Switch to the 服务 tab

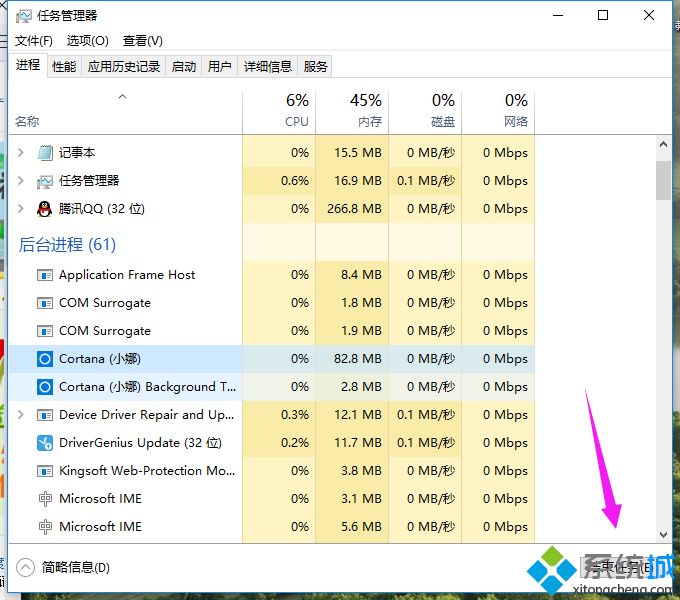315,67
